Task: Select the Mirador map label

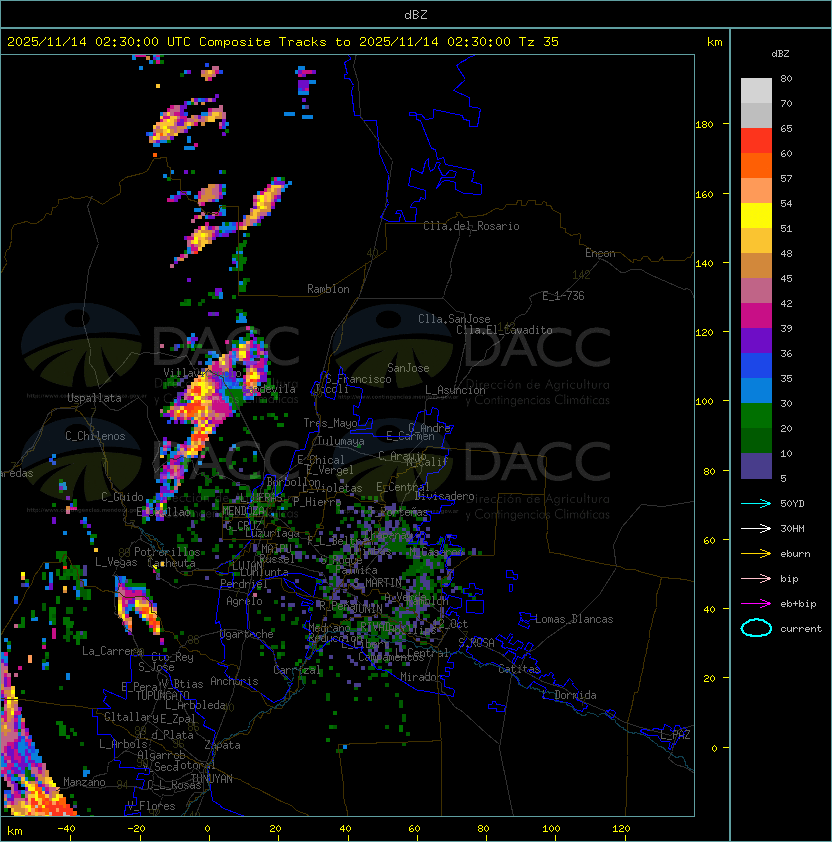Action: [421, 677]
